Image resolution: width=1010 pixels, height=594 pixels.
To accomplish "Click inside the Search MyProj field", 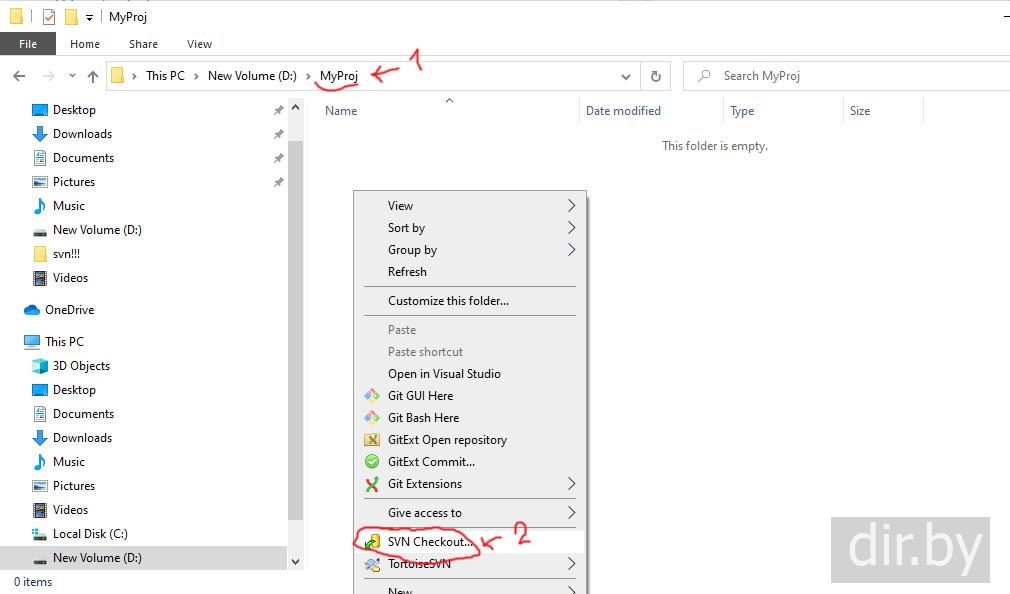I will click(x=850, y=76).
